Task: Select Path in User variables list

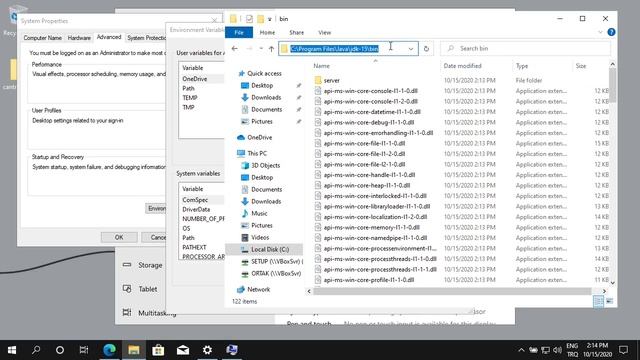Action: (188, 88)
